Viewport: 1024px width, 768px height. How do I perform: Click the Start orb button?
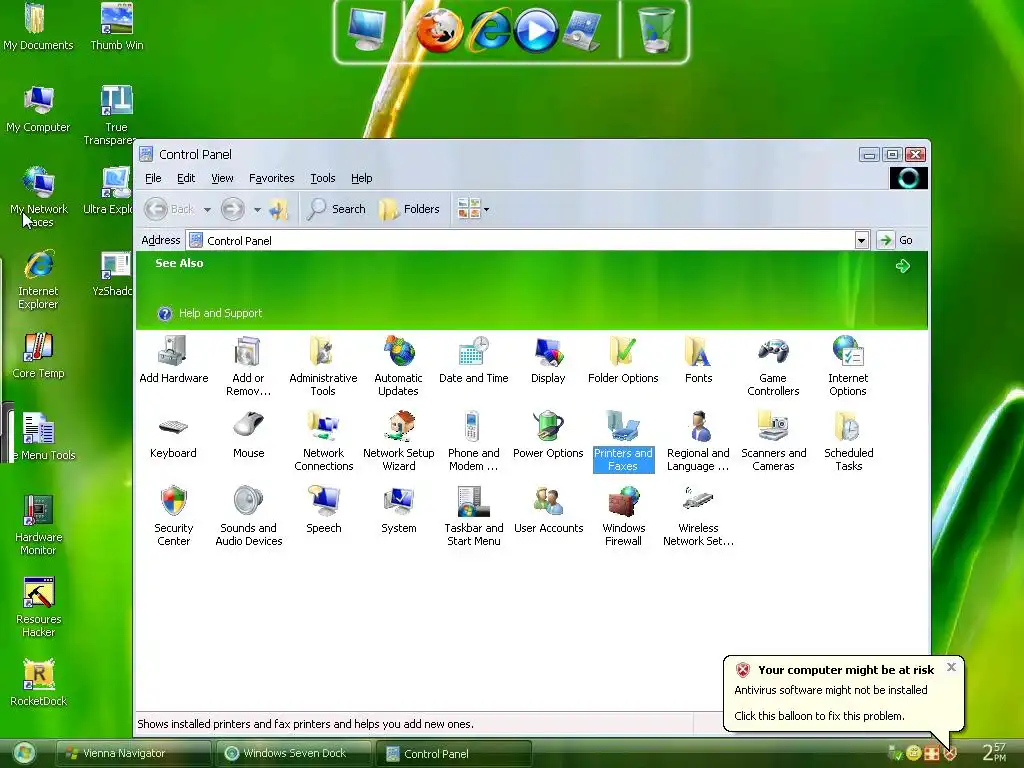pos(24,754)
